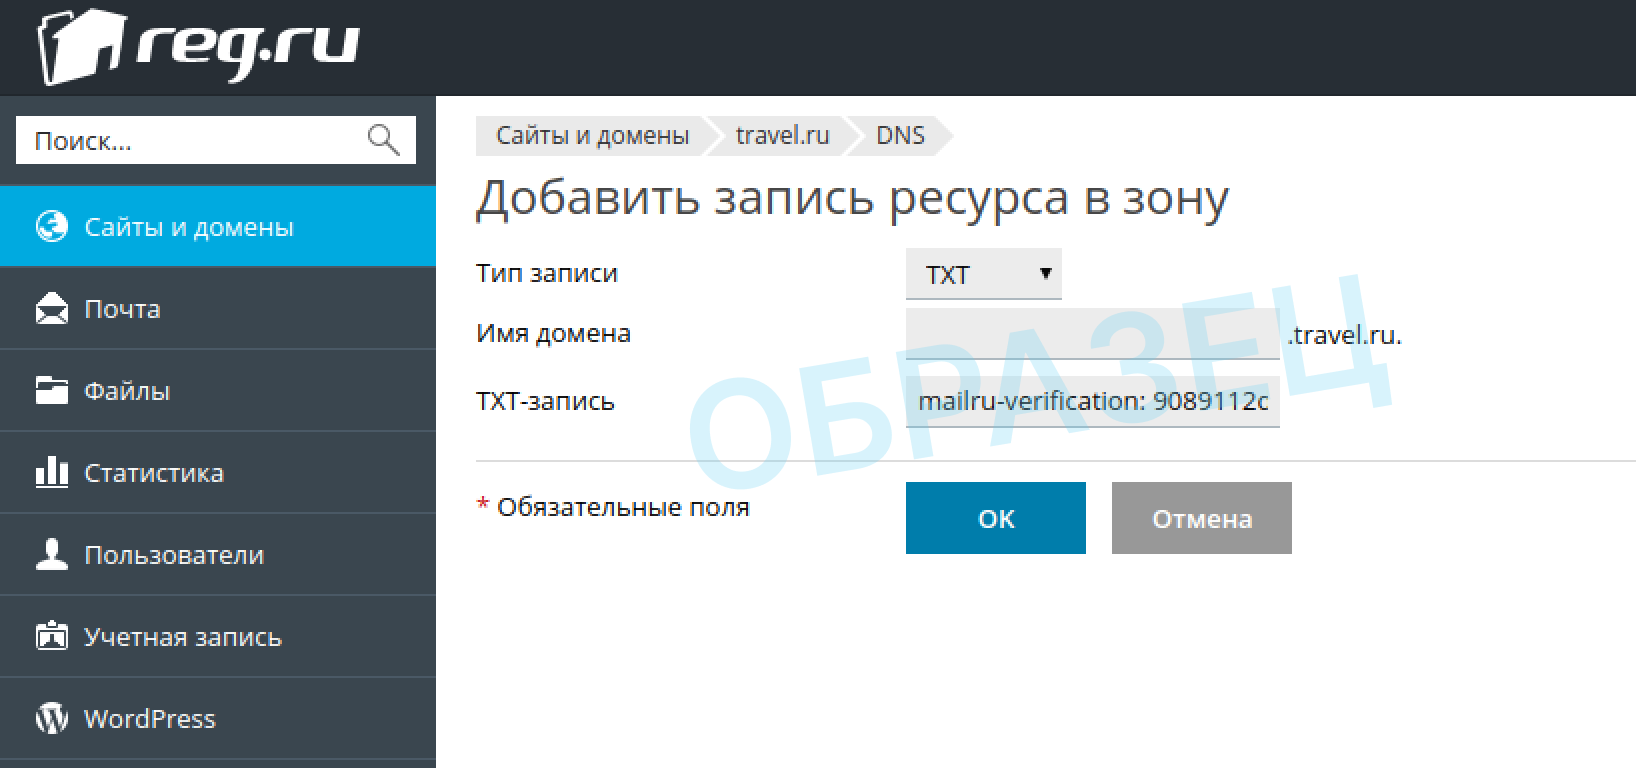Click the Добавить запись ресурса в зону heading
This screenshot has width=1636, height=768.
pos(852,198)
